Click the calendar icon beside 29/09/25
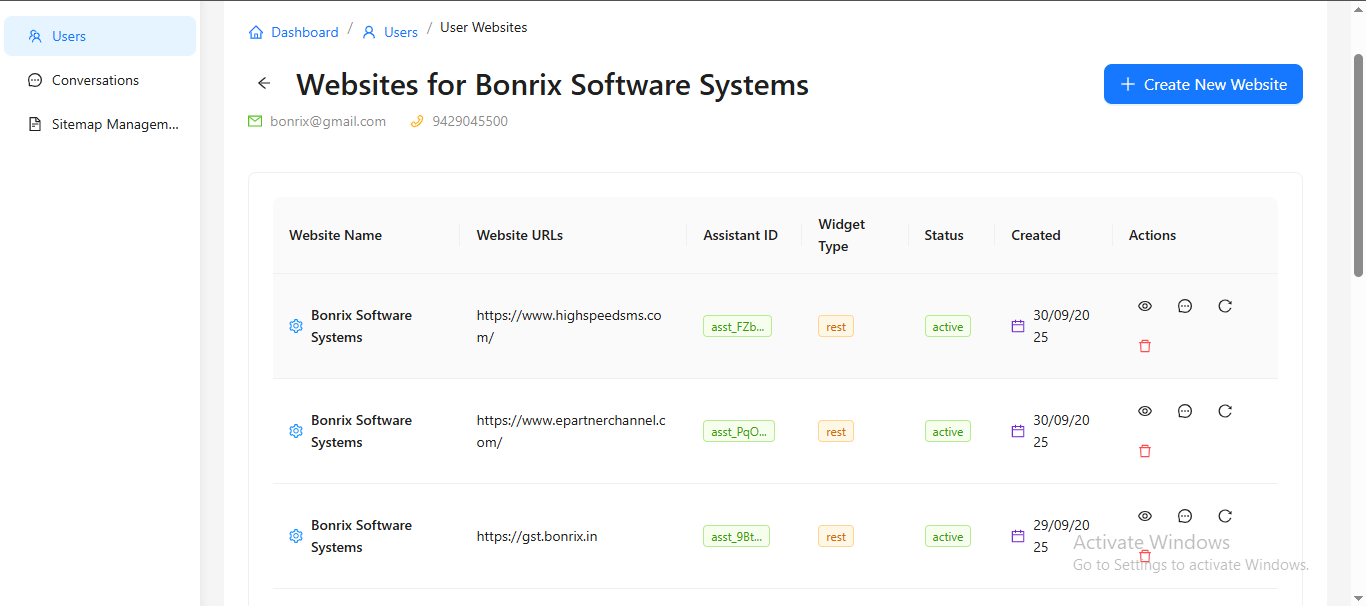This screenshot has width=1366, height=606. click(x=1017, y=536)
